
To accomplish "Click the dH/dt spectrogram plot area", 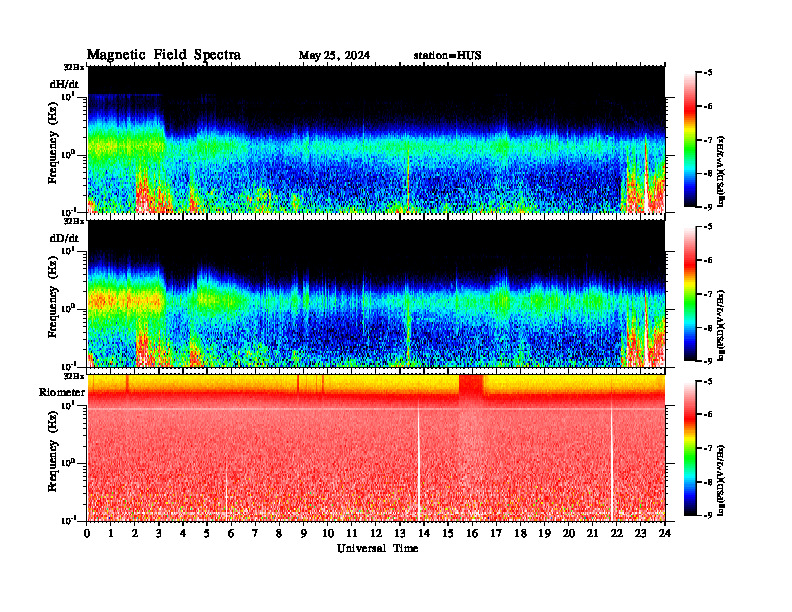I will [x=376, y=139].
